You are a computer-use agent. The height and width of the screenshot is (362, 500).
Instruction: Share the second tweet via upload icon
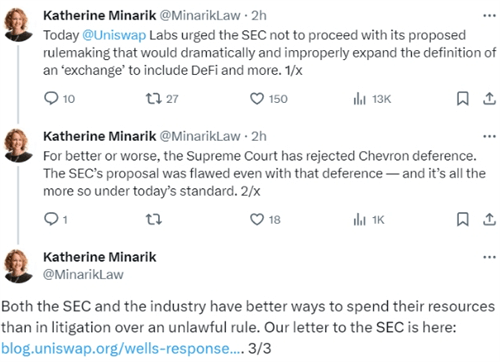coord(489,219)
